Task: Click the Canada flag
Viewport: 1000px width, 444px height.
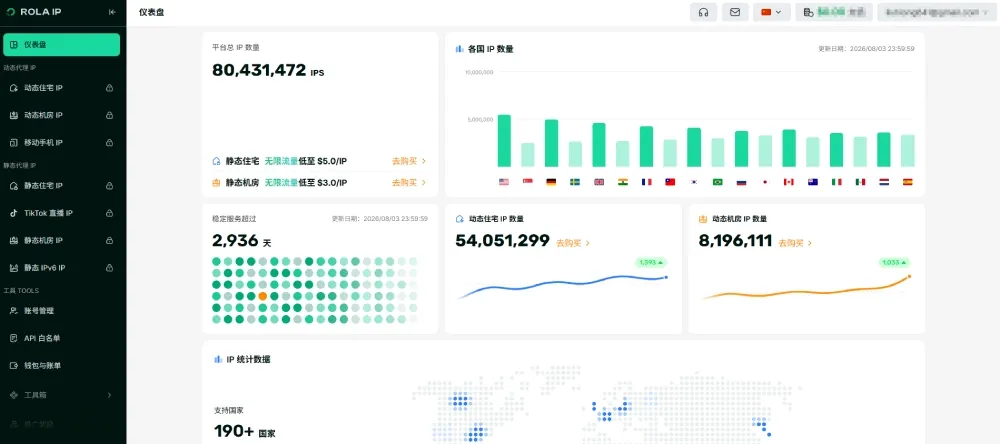Action: click(x=788, y=182)
